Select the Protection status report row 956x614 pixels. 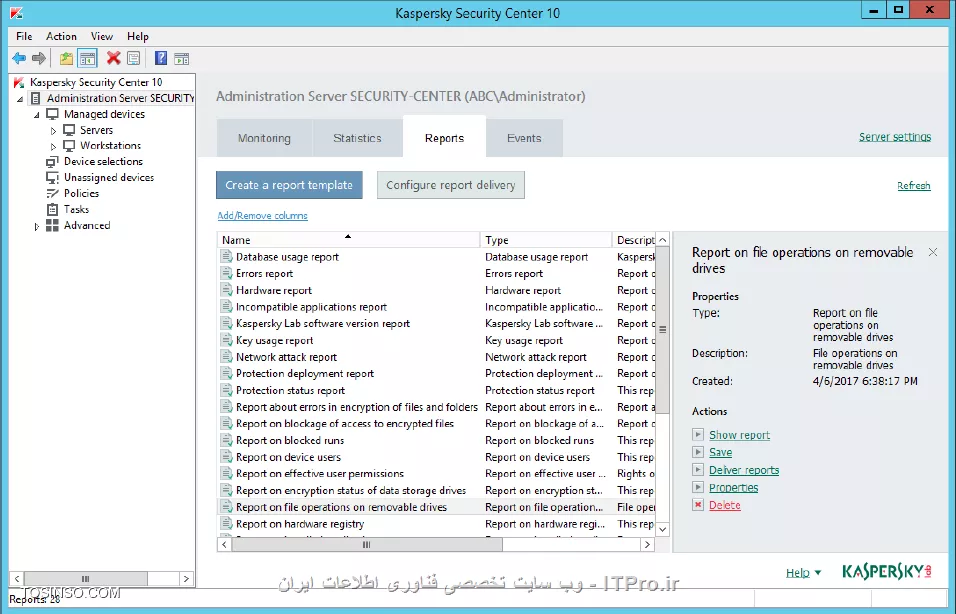(x=436, y=390)
